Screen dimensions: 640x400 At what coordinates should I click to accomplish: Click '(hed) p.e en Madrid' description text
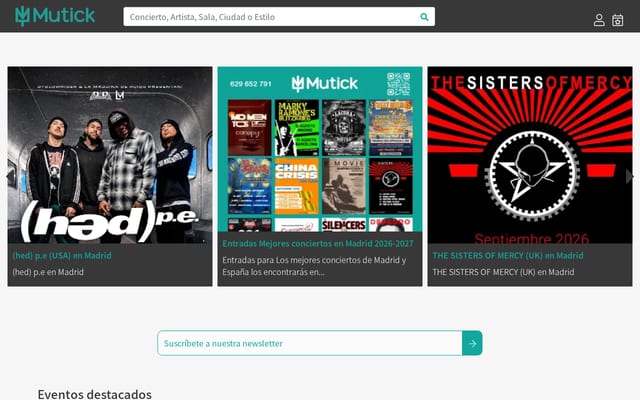pos(48,272)
